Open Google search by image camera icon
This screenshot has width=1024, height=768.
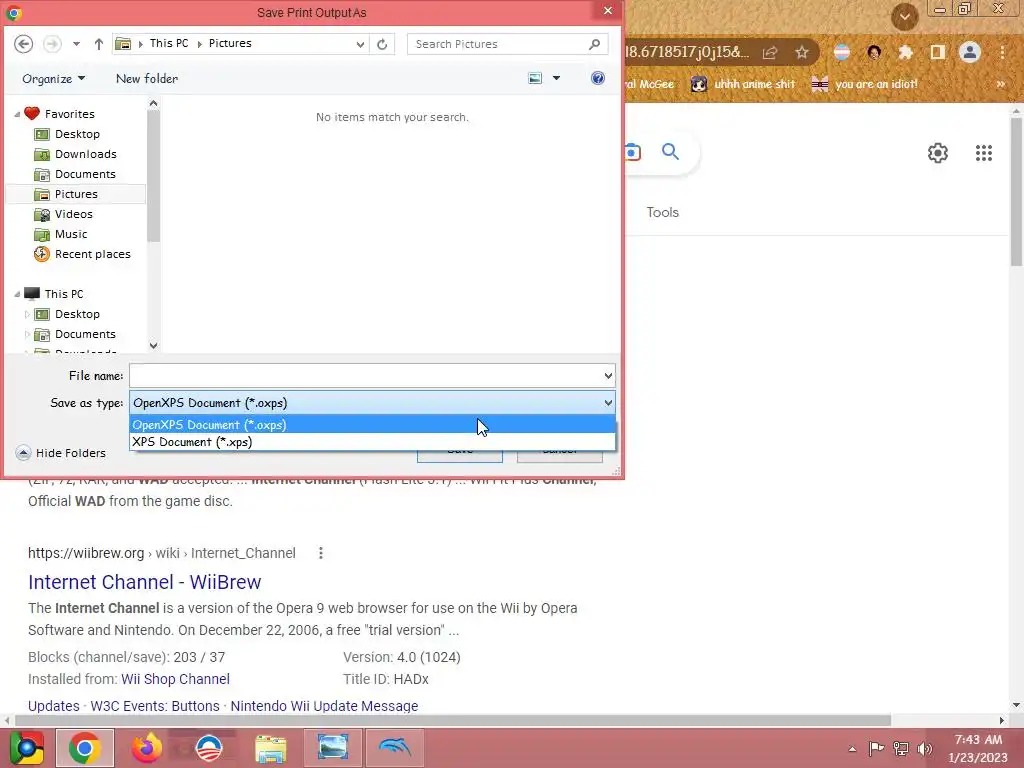click(x=632, y=152)
